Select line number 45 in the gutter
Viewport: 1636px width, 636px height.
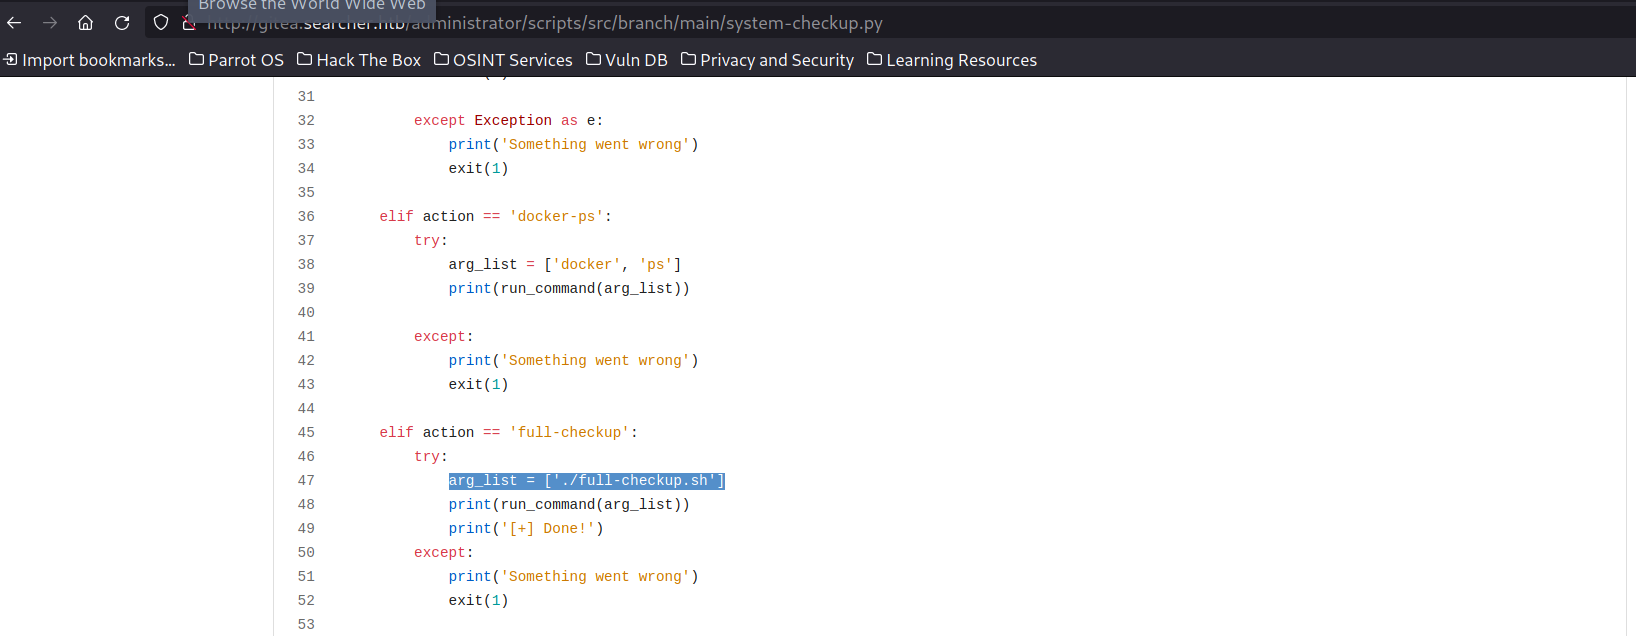point(306,432)
